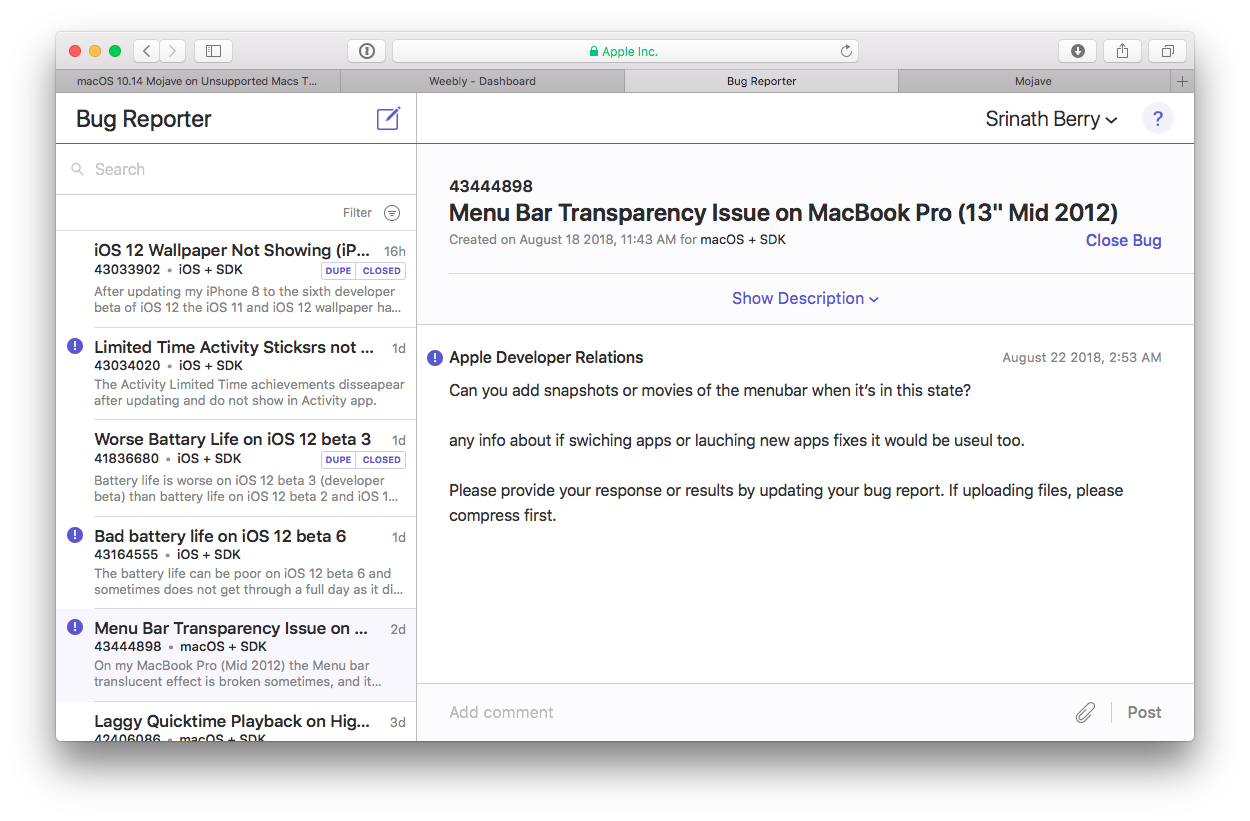Click DUPE badge on Worse Battery Life bug
Image resolution: width=1250 pixels, height=821 pixels.
click(x=338, y=460)
